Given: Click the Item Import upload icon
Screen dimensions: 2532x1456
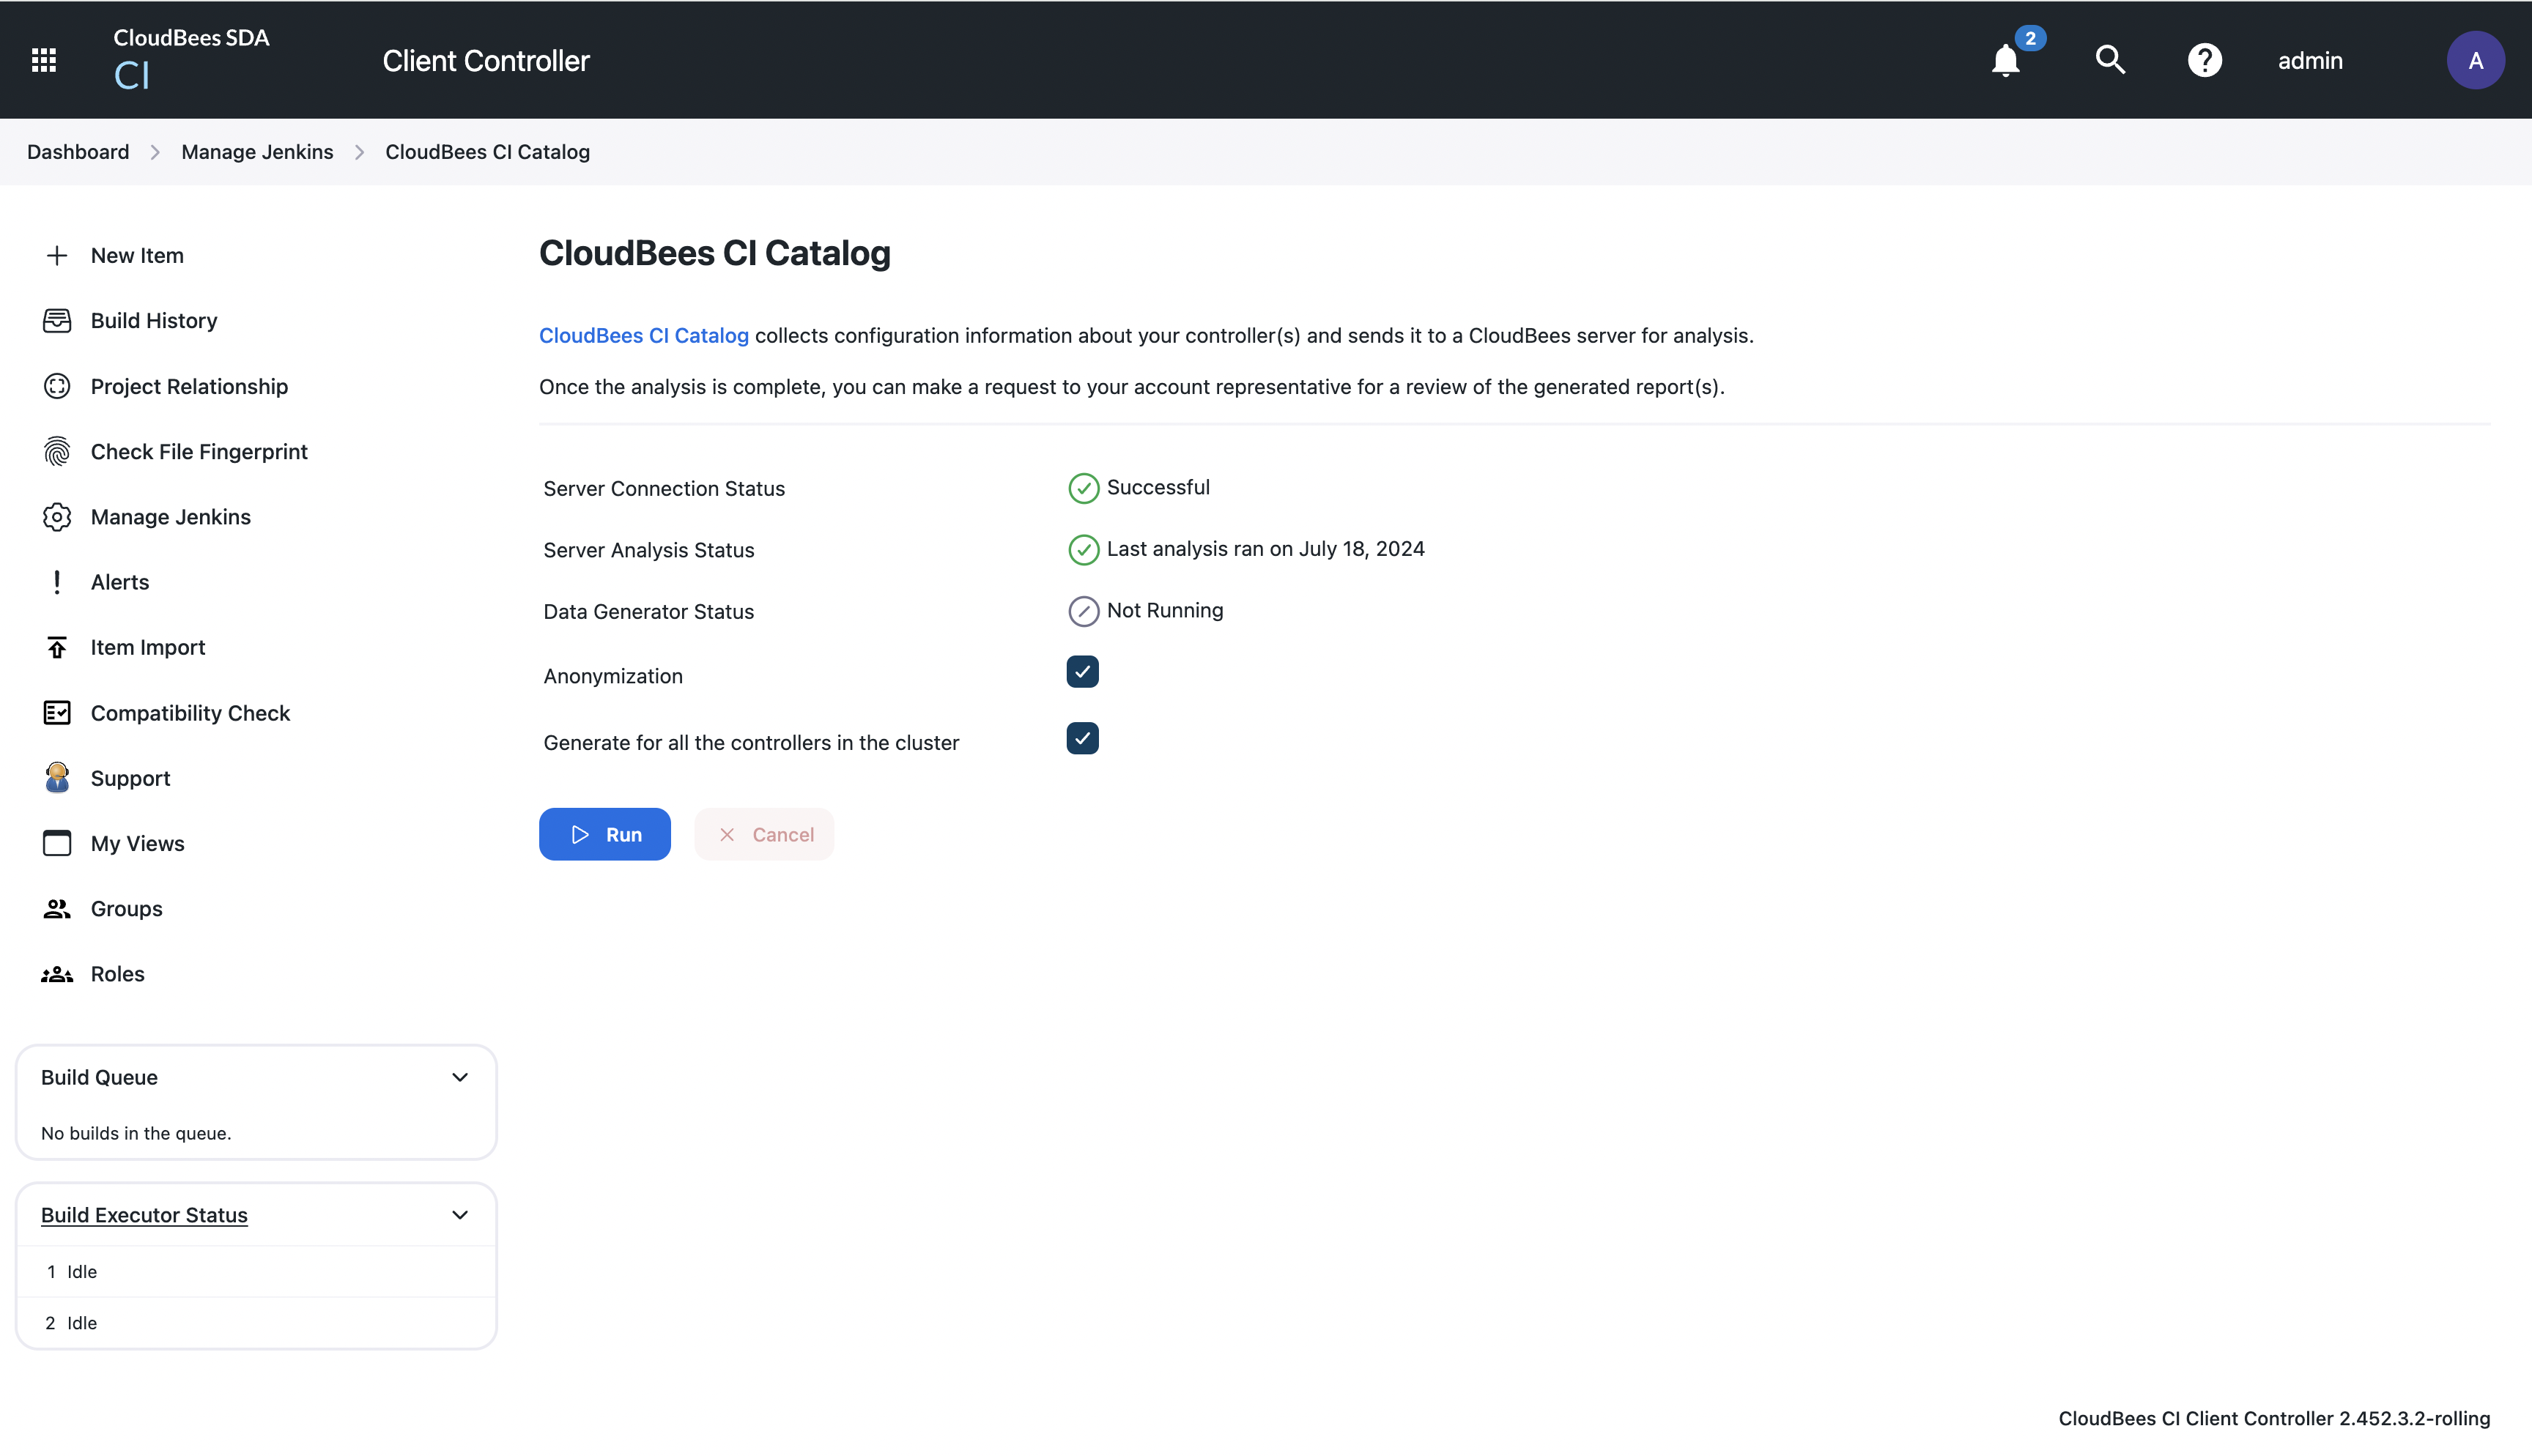Looking at the screenshot, I should click(x=57, y=647).
